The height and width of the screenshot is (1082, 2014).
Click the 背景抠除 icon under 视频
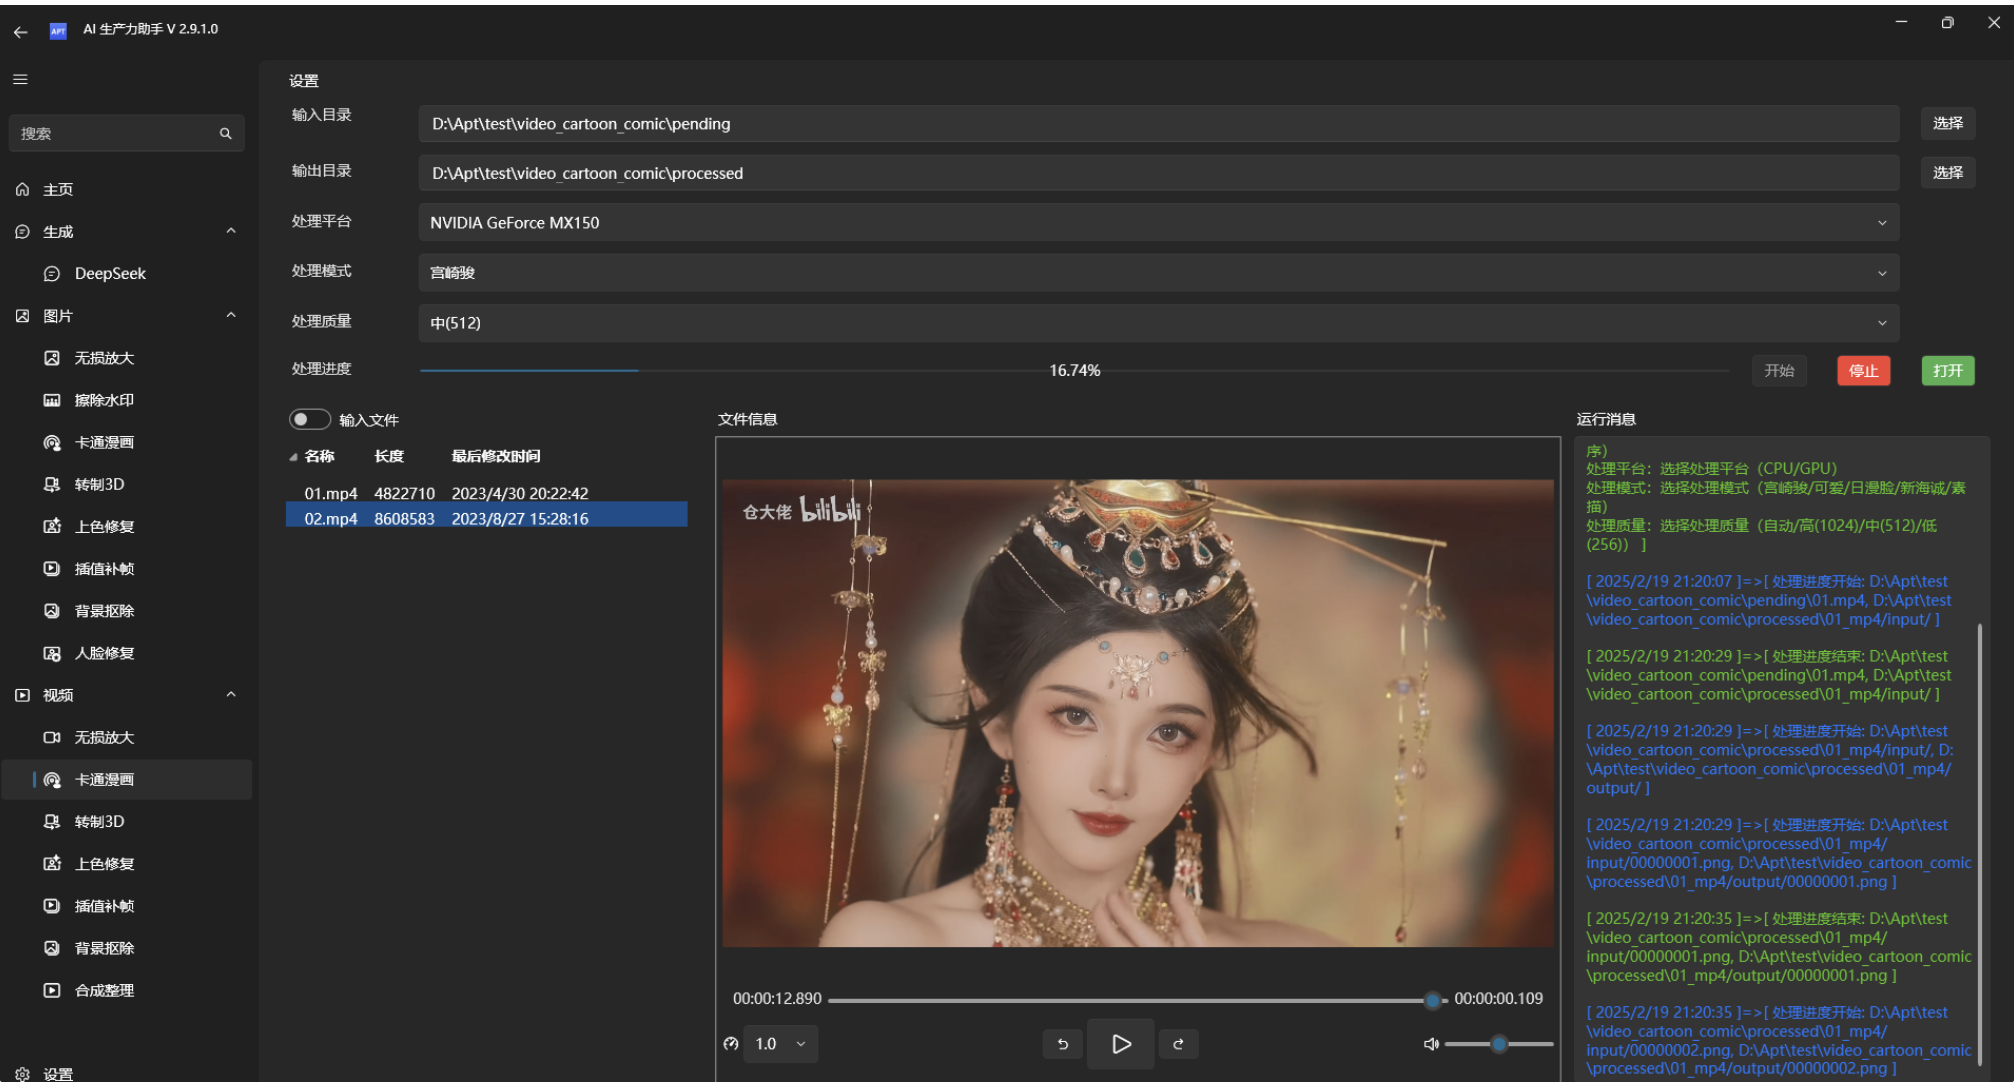[52, 947]
